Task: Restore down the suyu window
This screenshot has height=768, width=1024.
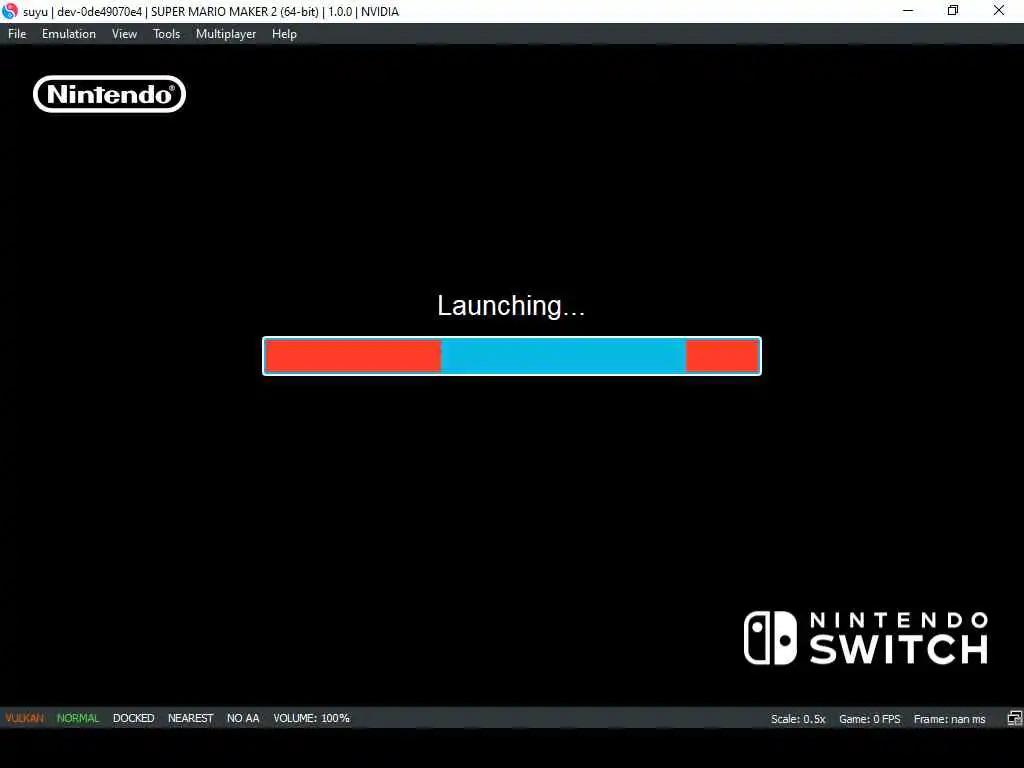Action: click(953, 11)
